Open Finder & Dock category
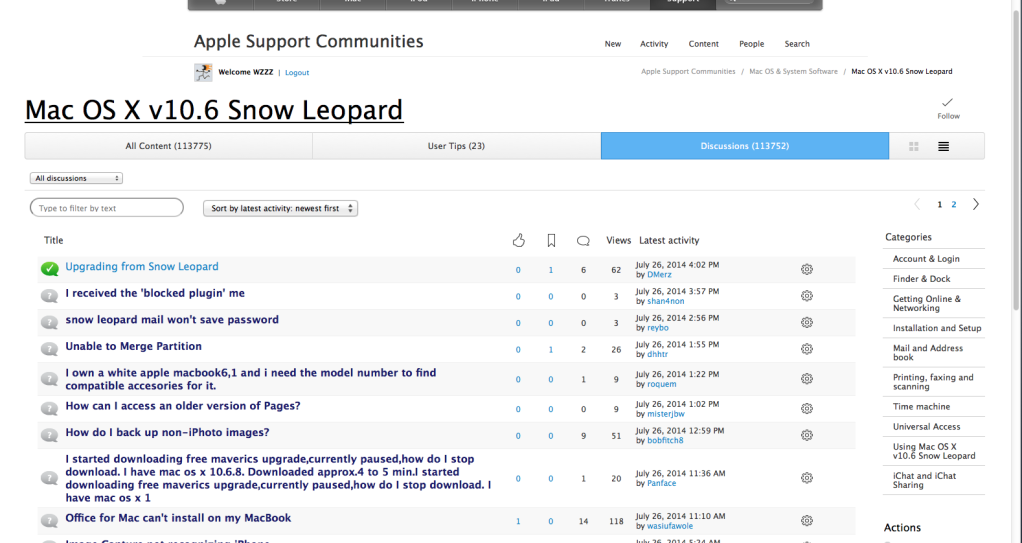Viewport: 1022px width, 543px height. [922, 279]
